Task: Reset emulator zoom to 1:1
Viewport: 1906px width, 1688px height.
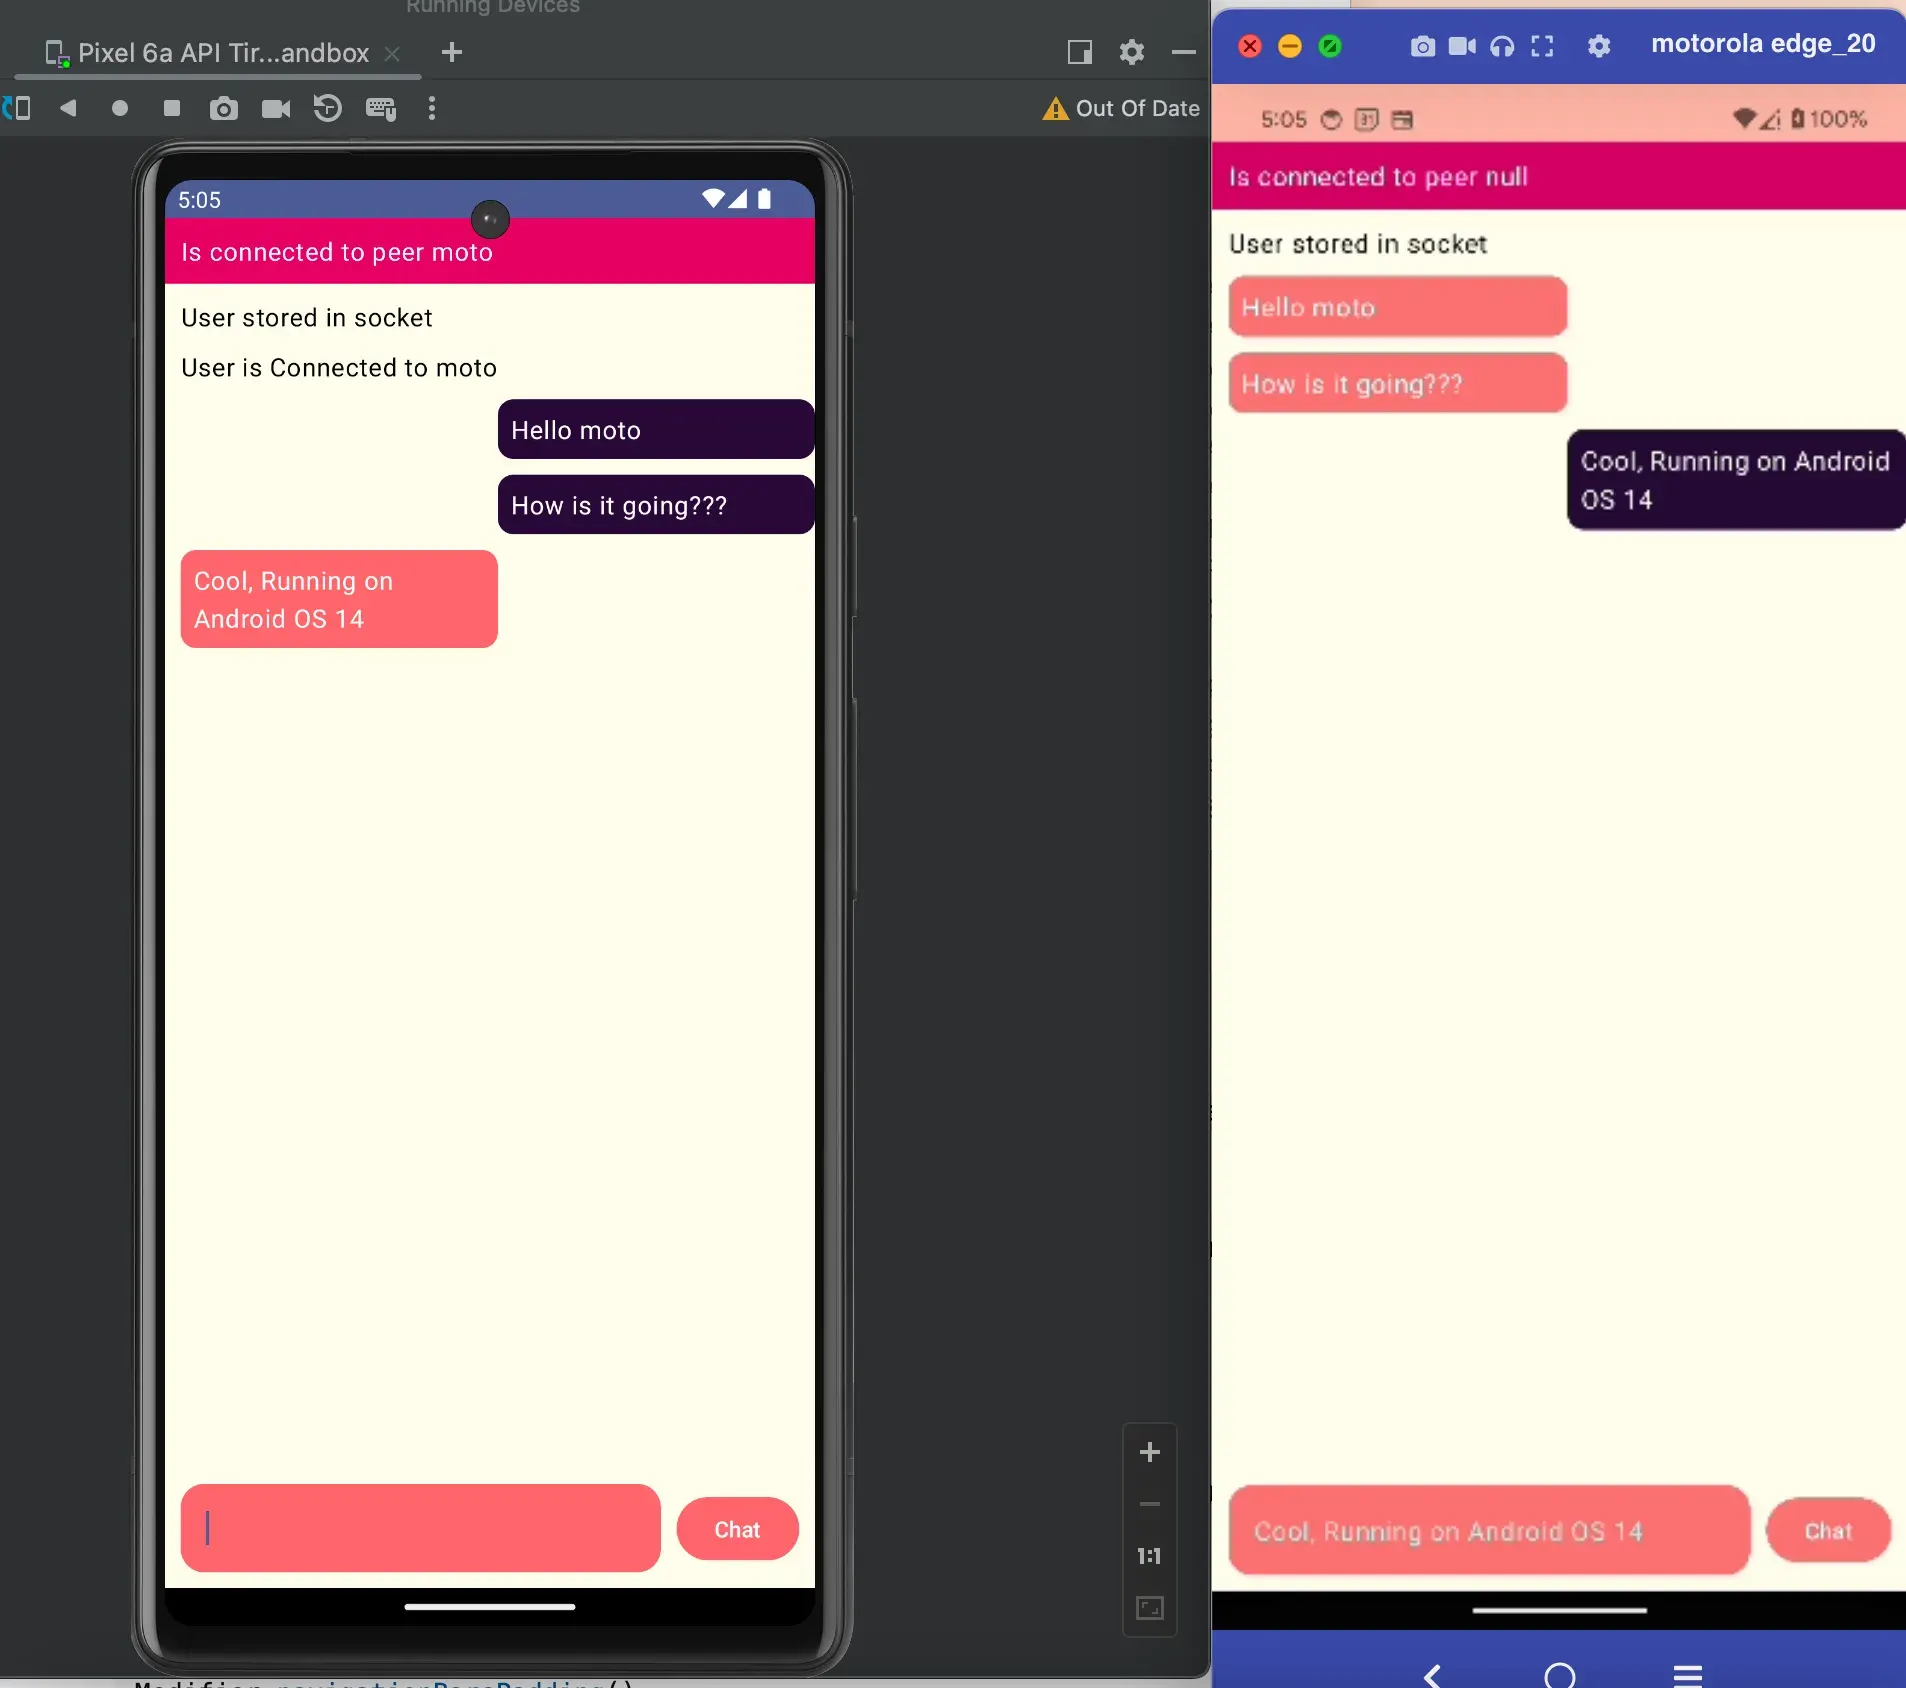Action: [1150, 1556]
